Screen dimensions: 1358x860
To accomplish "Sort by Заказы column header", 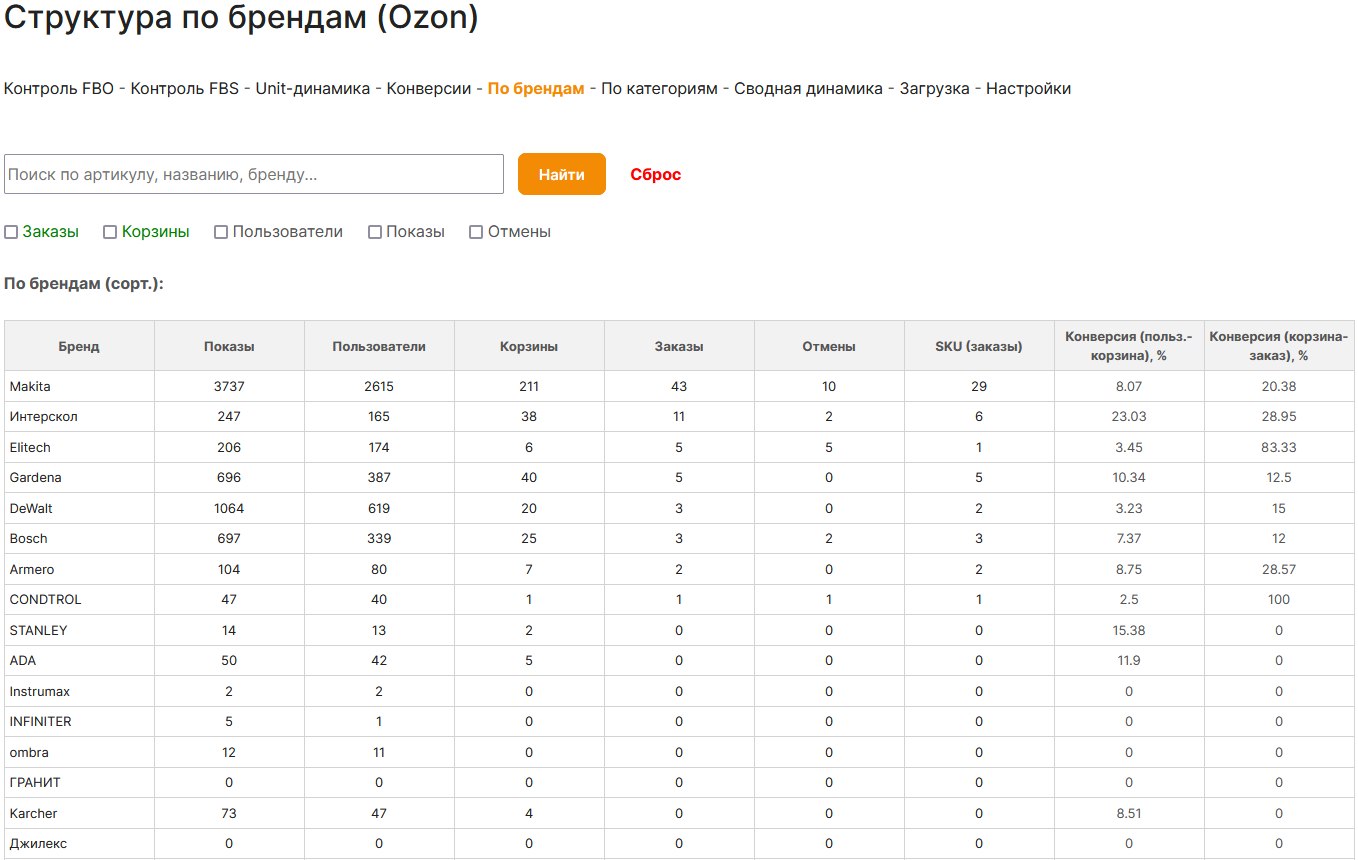I will pyautogui.click(x=679, y=347).
